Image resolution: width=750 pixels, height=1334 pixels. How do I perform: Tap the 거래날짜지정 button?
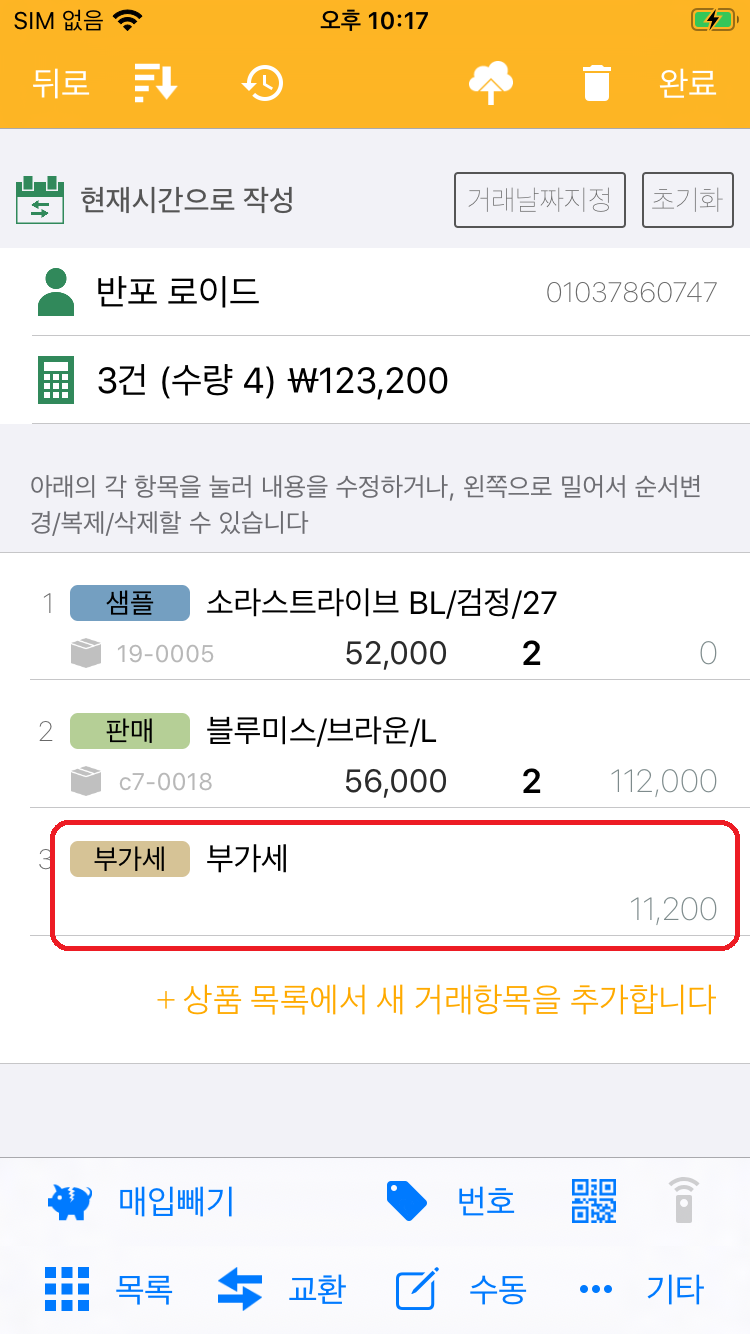(x=540, y=200)
